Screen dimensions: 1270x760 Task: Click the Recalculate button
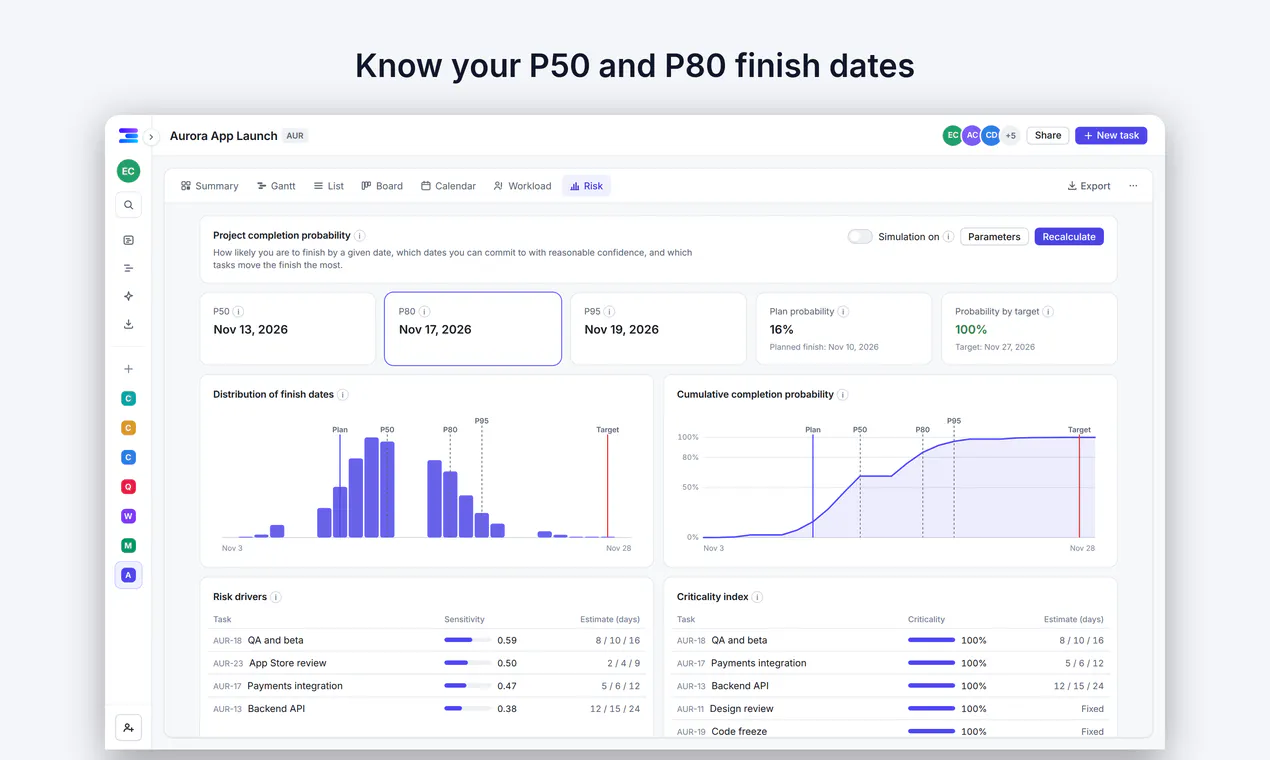[x=1069, y=237]
